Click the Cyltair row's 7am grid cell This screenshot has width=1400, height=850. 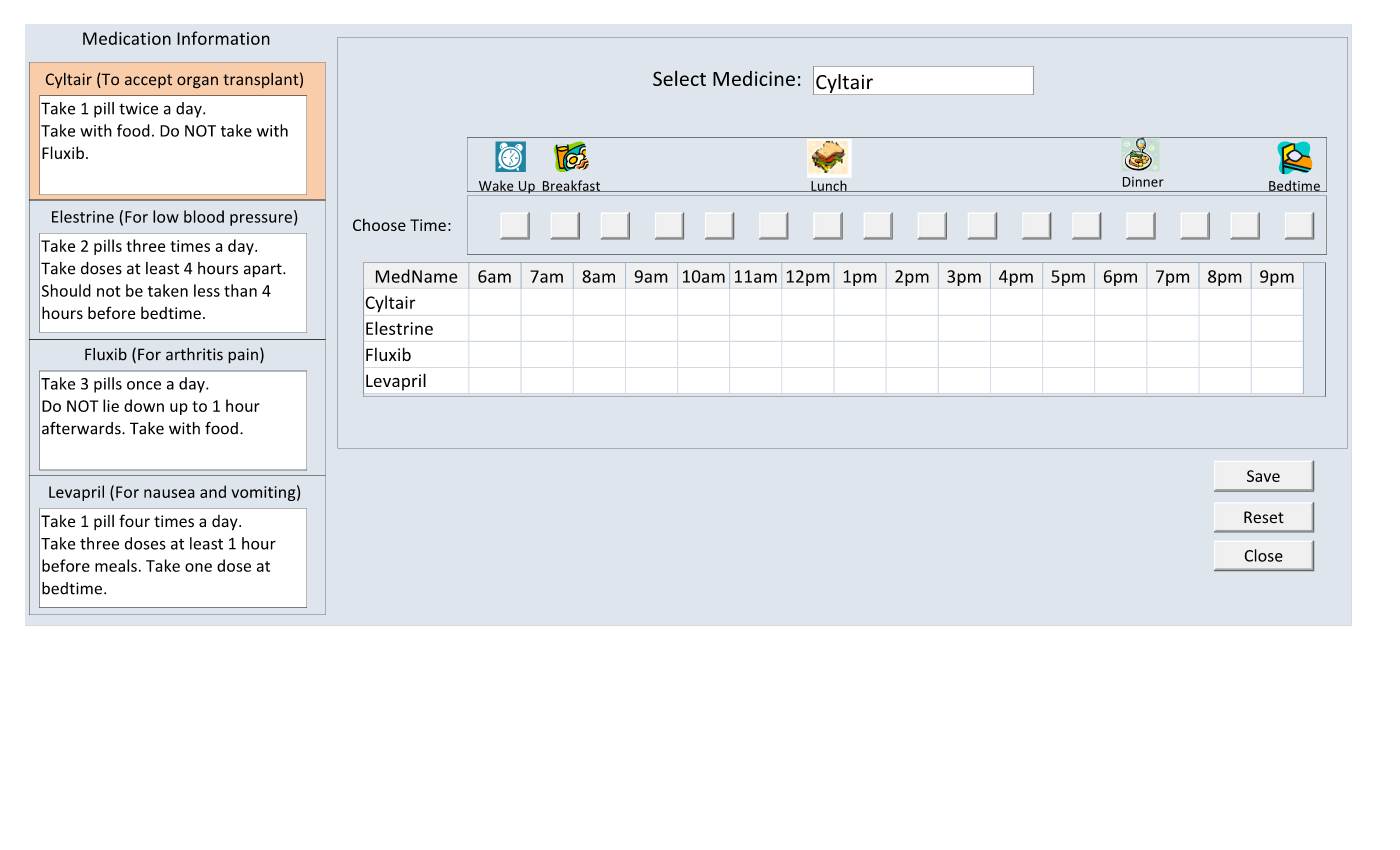pos(547,303)
